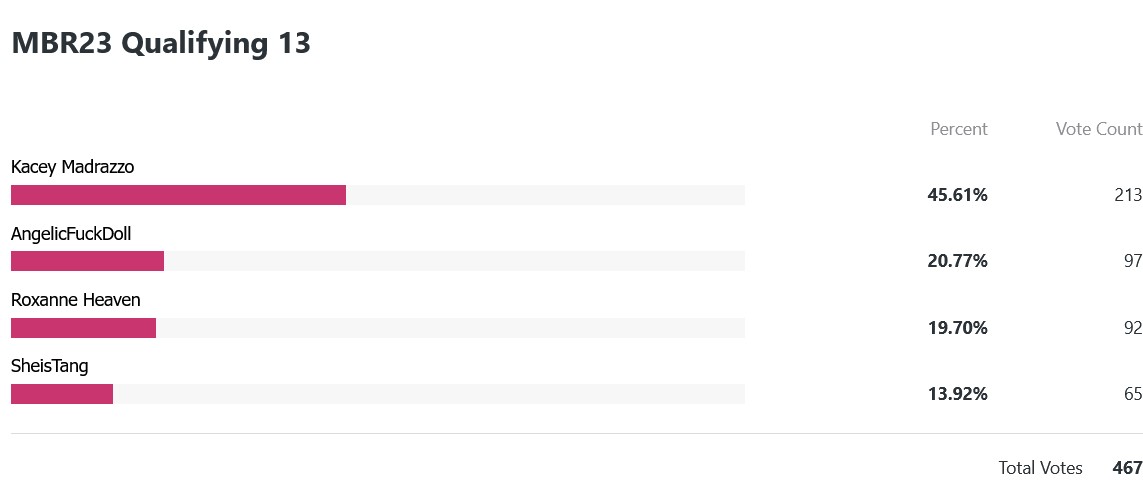Viewport: 1143px width, 482px height.
Task: Click the Vote Count column header
Action: pyautogui.click(x=1099, y=129)
